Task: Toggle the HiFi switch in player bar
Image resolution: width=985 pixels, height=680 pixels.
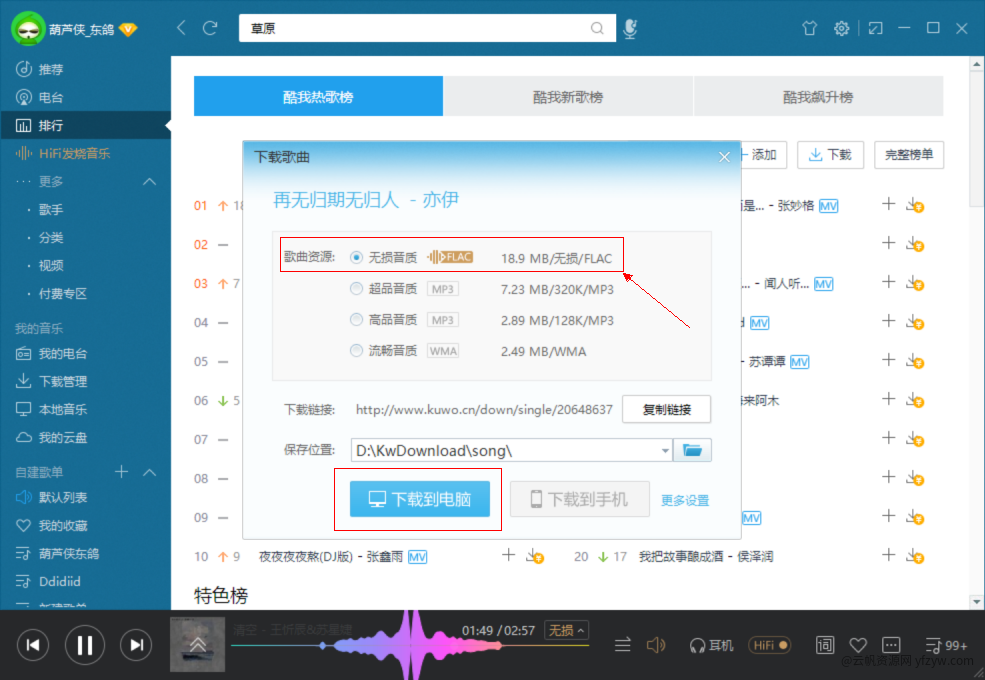Action: [x=770, y=645]
